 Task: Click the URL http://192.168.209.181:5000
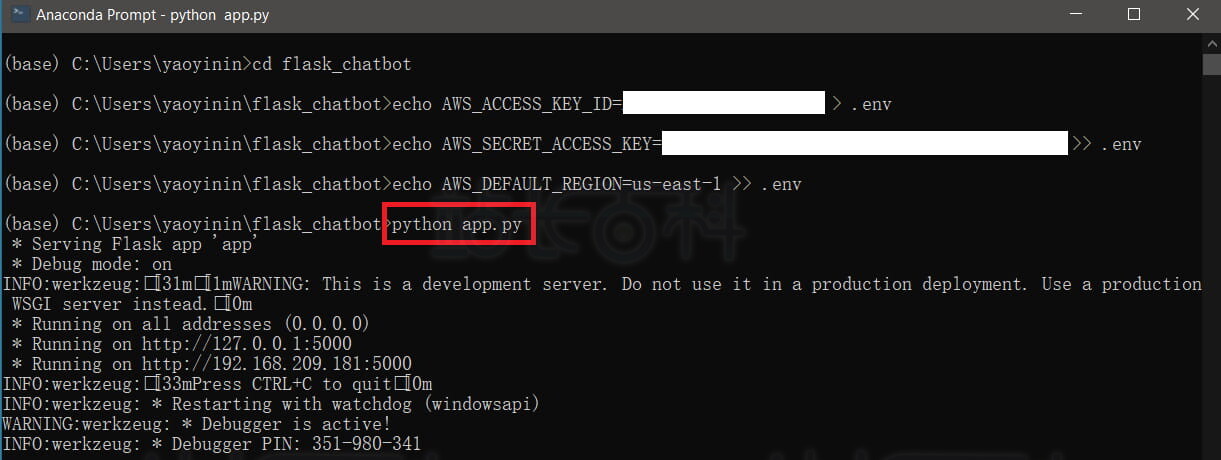click(277, 364)
